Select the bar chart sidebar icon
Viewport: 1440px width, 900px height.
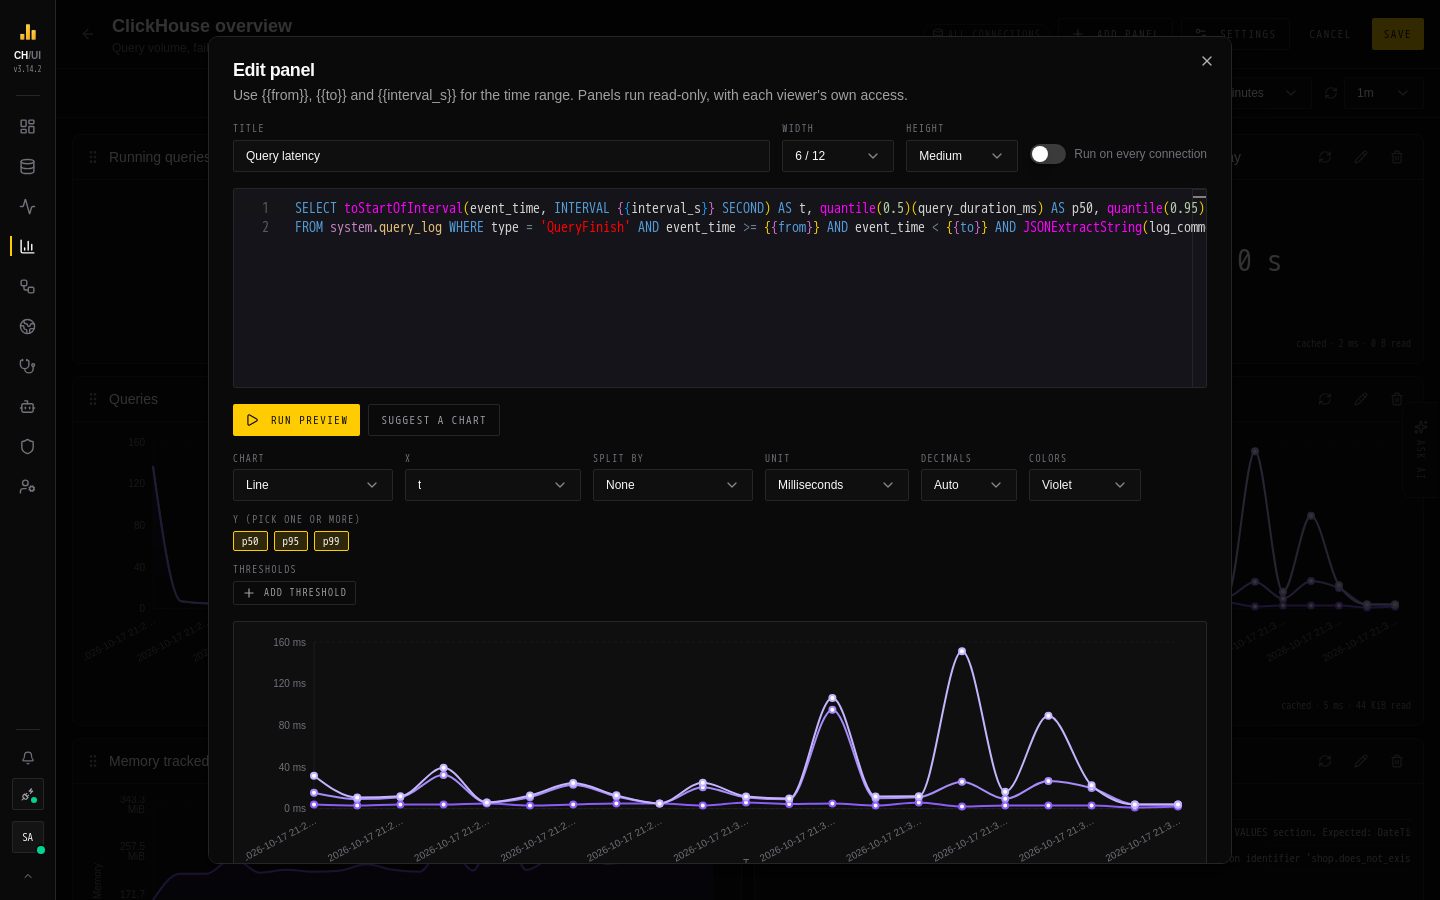27,247
